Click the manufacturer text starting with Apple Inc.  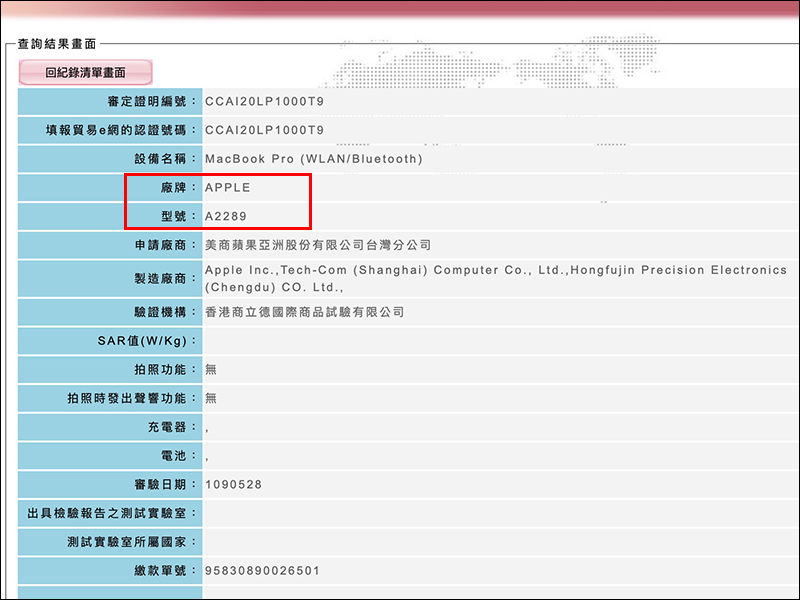(x=496, y=279)
